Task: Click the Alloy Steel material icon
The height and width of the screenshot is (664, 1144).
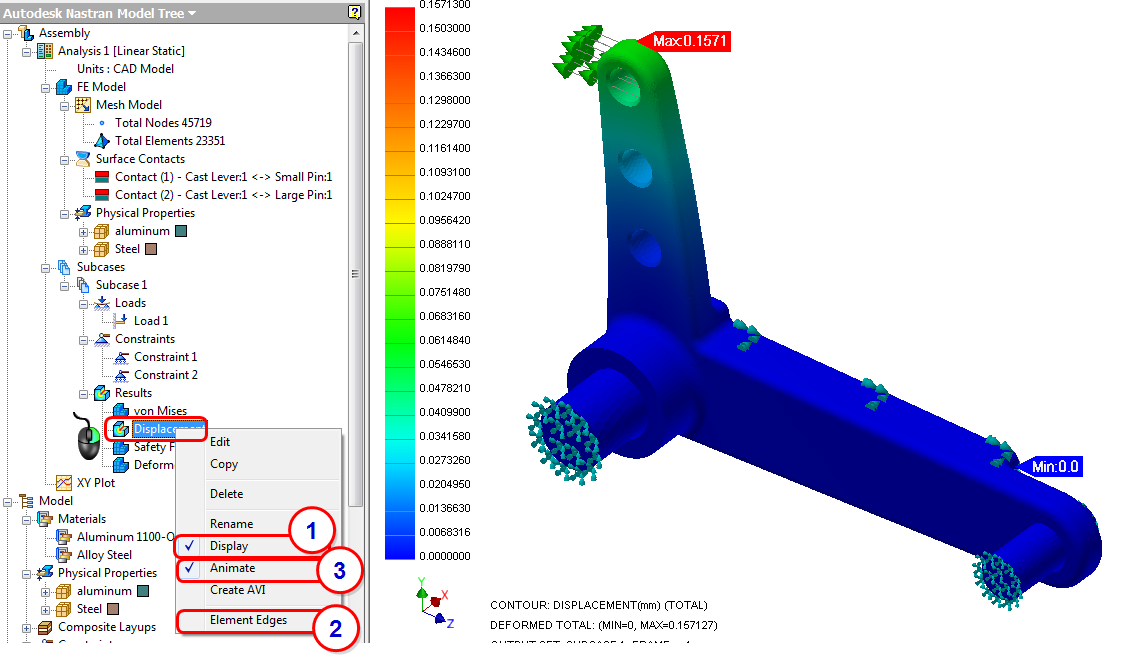Action: coord(64,555)
